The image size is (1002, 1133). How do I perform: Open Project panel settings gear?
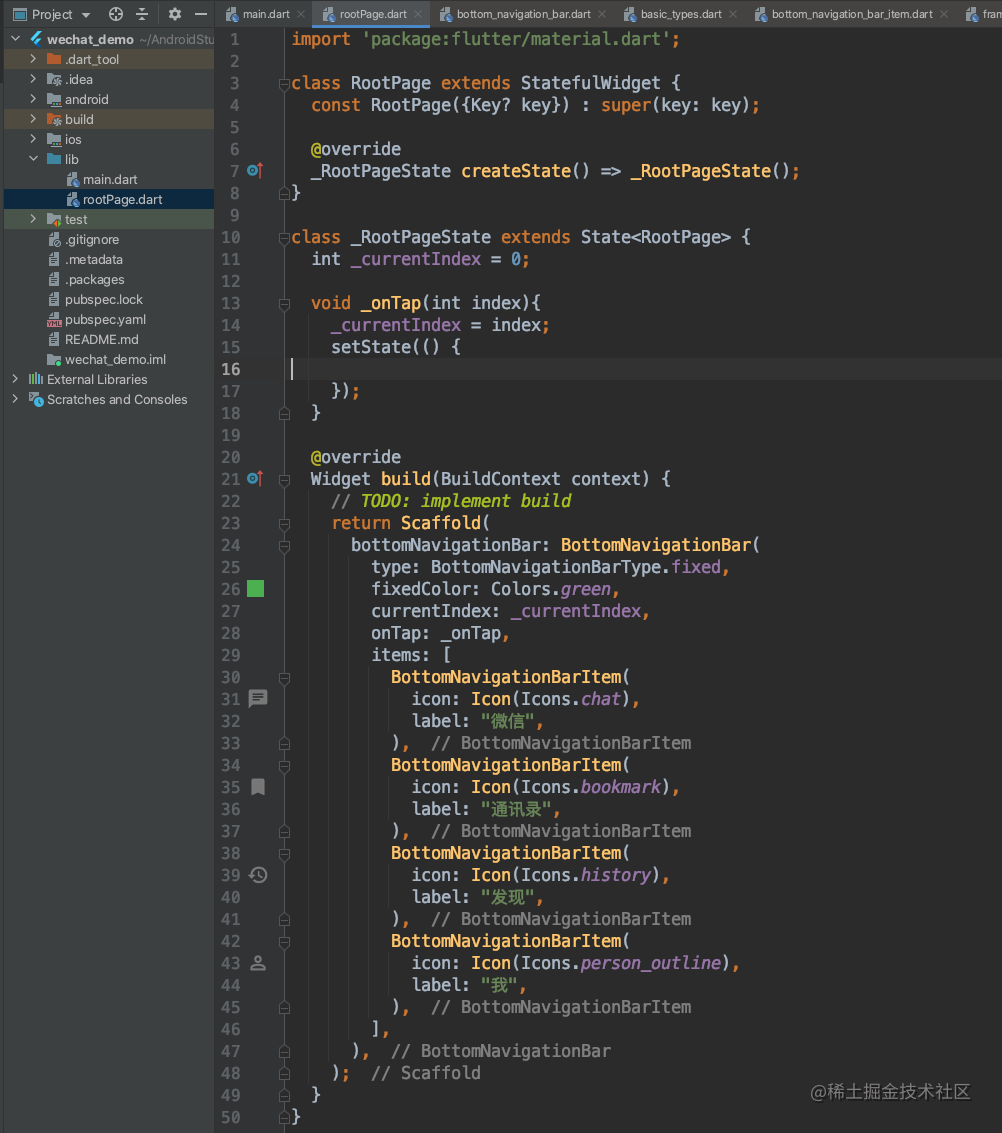(x=175, y=14)
